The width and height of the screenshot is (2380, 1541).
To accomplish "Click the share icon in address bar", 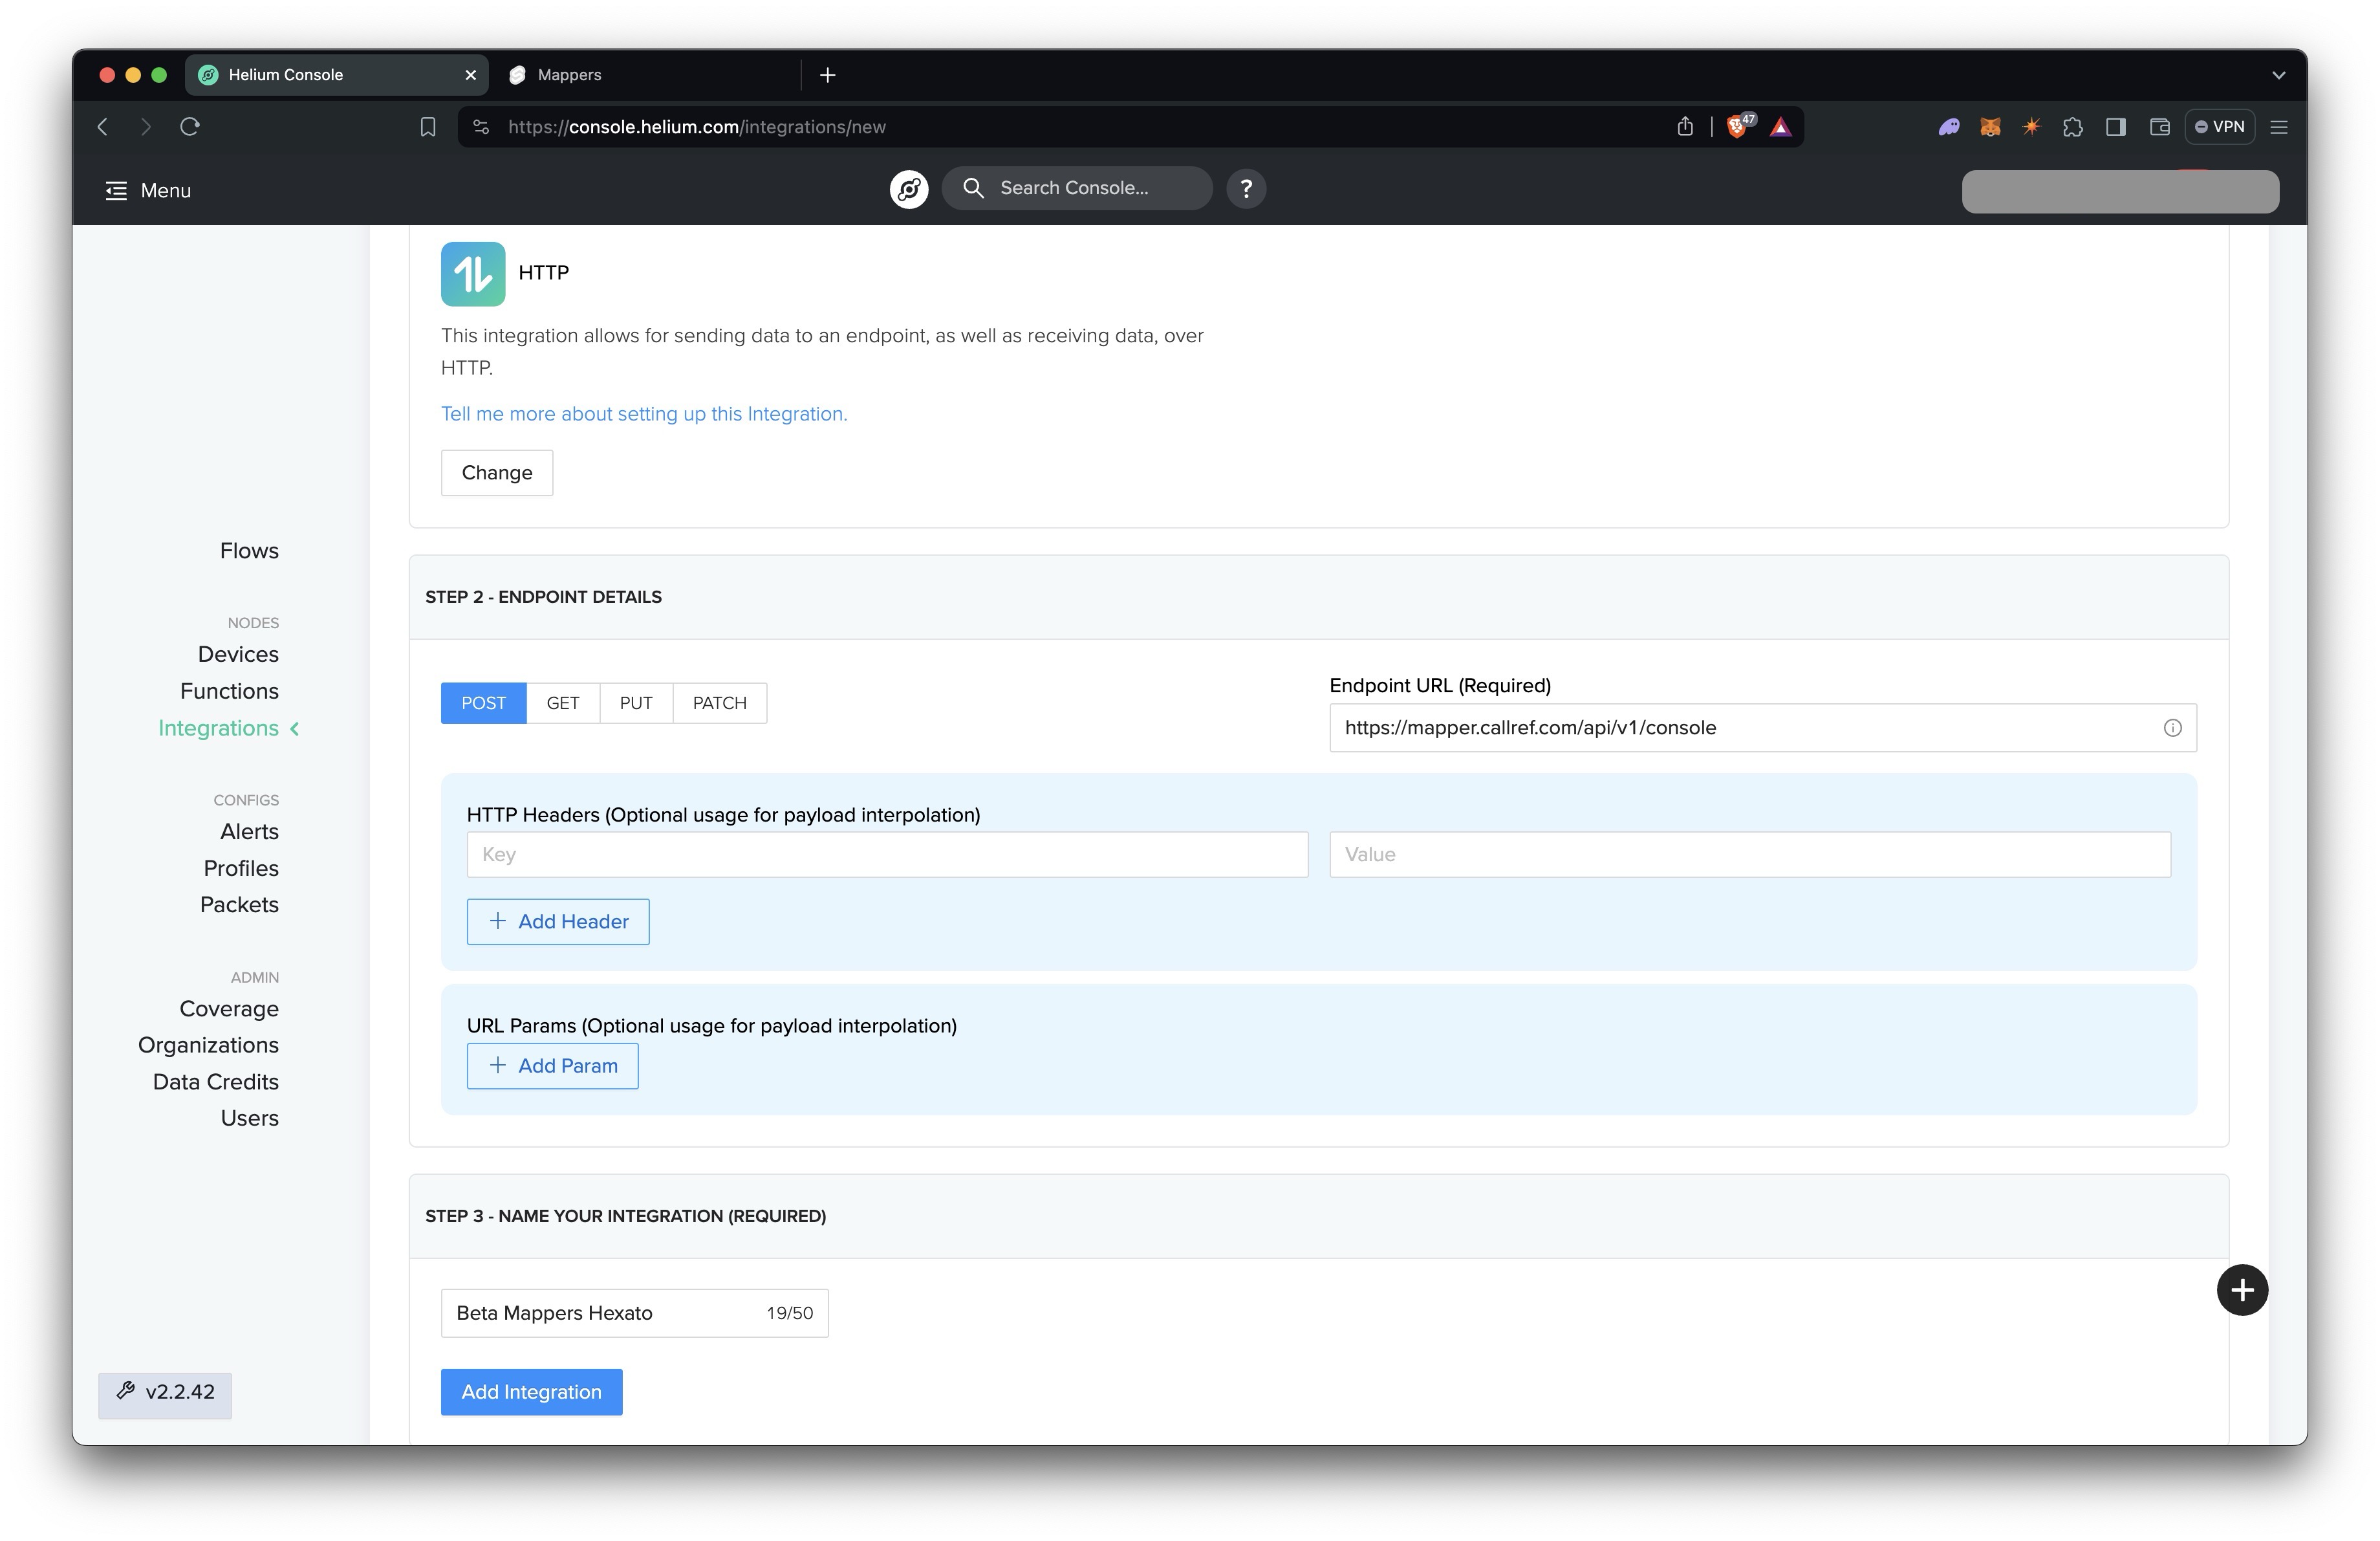I will pyautogui.click(x=1685, y=127).
